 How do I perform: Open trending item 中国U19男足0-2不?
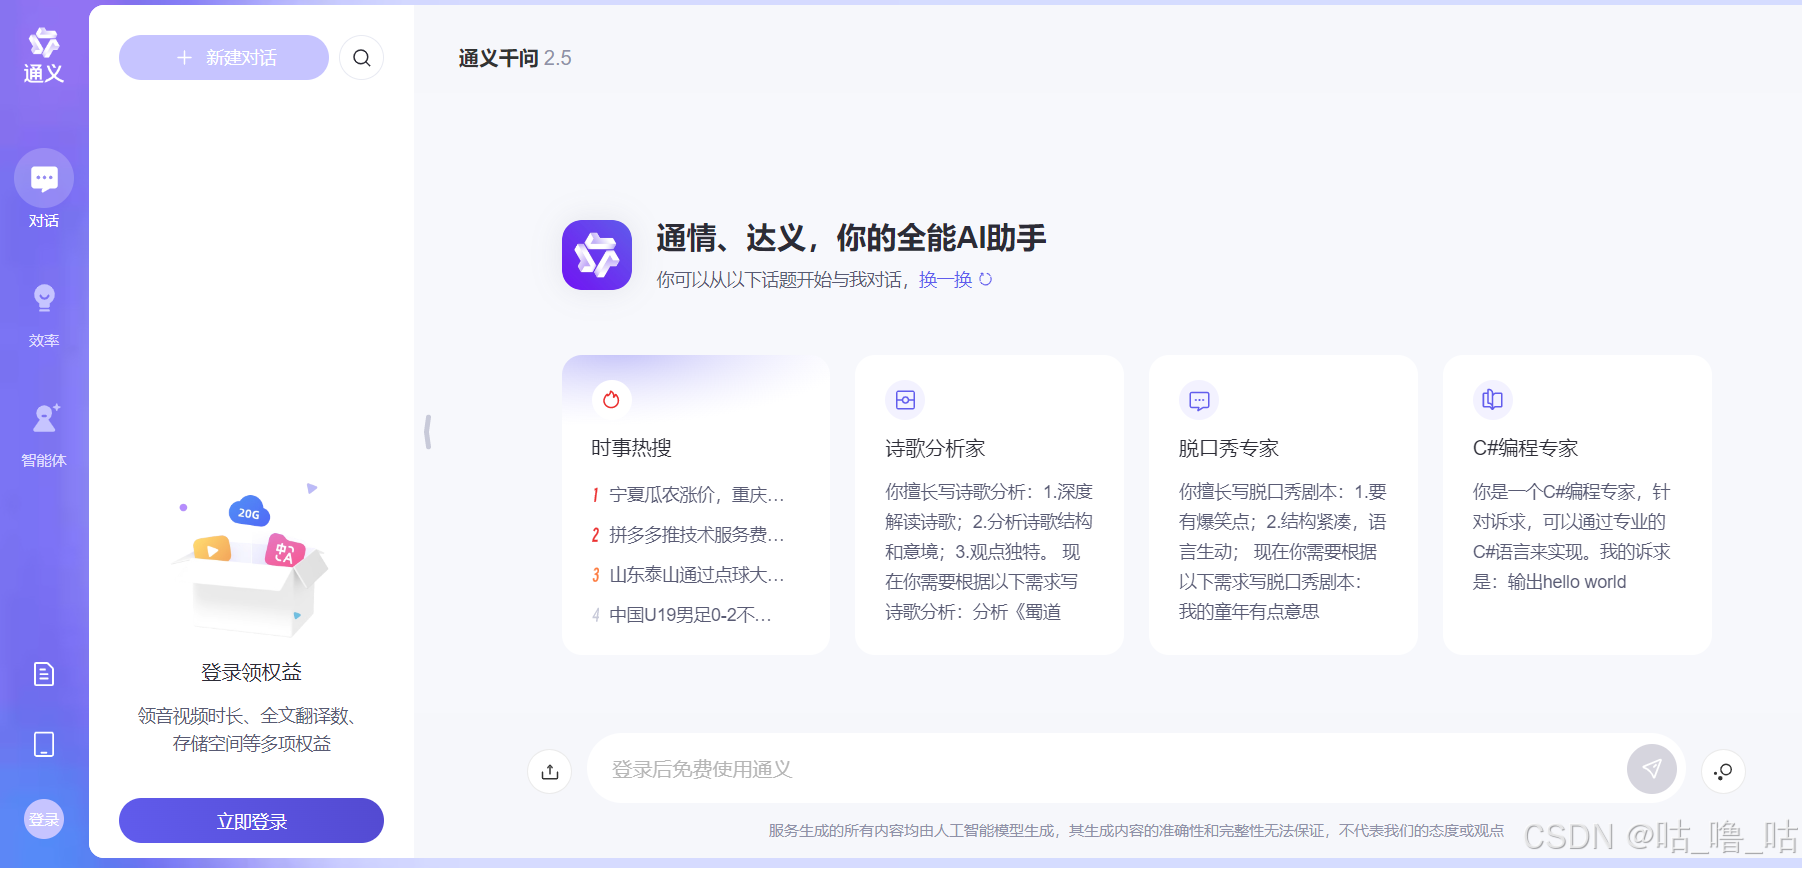tap(682, 615)
